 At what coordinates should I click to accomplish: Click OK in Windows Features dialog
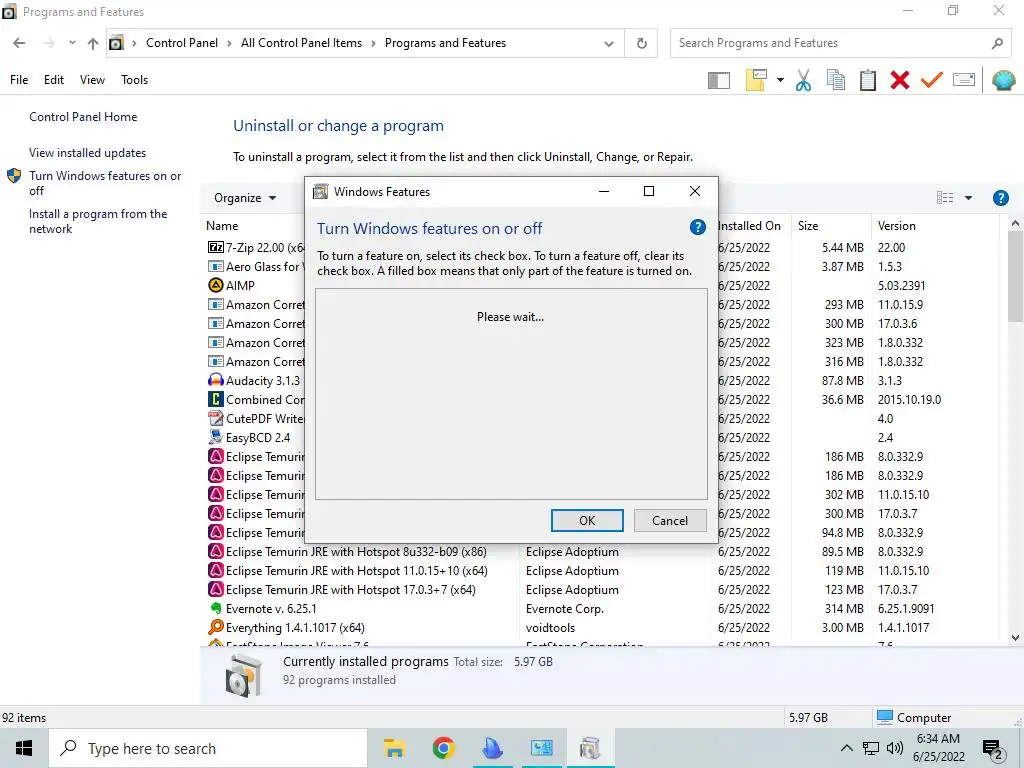click(587, 520)
